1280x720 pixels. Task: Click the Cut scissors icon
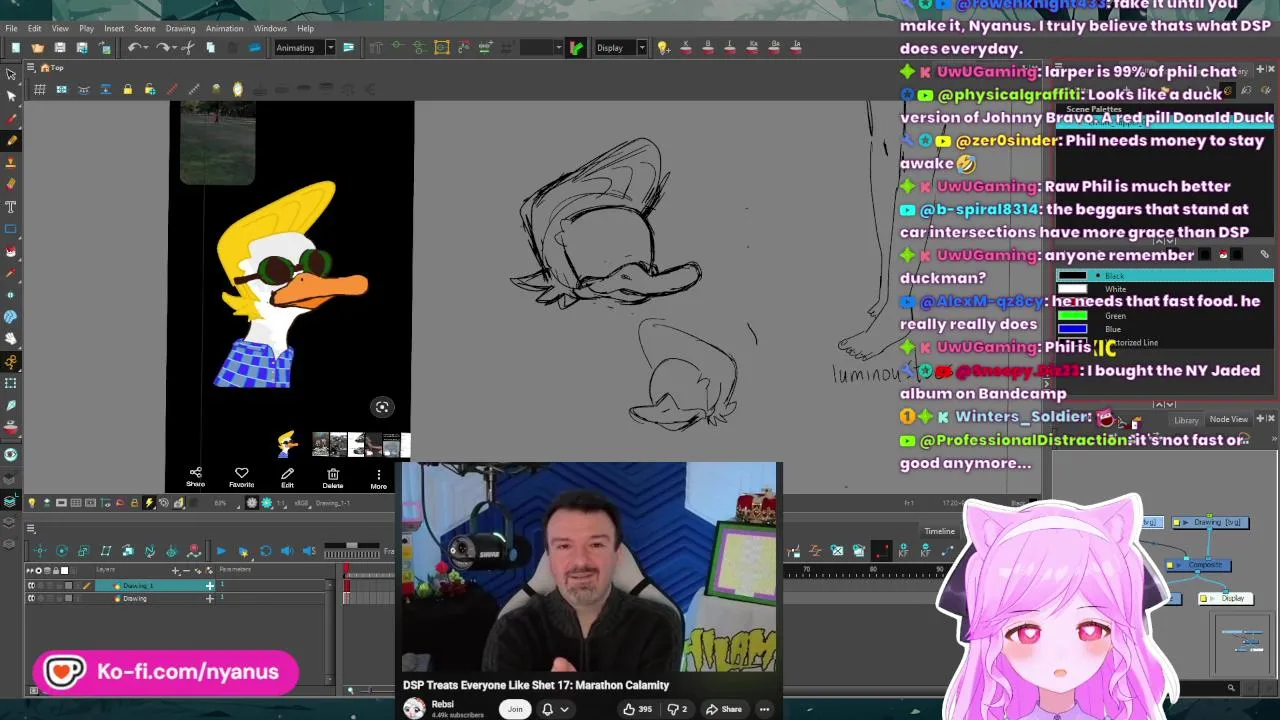pyautogui.click(x=188, y=47)
